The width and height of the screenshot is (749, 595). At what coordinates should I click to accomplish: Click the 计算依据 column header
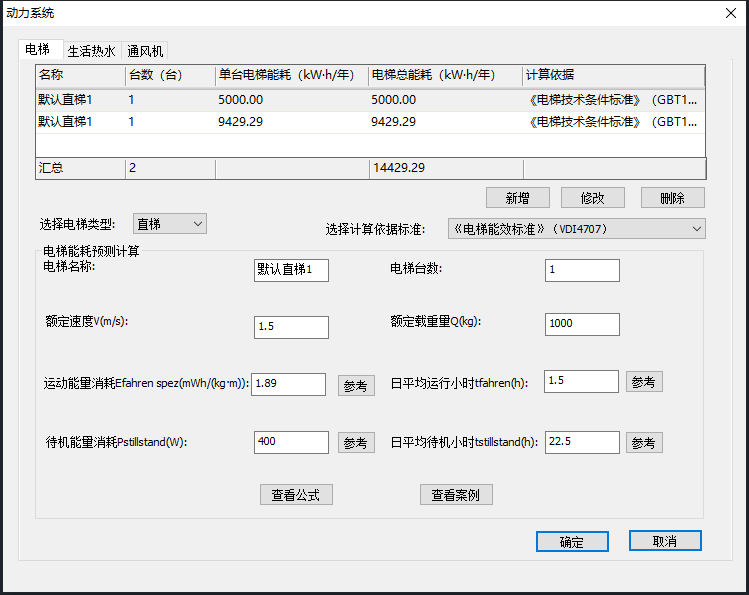613,75
